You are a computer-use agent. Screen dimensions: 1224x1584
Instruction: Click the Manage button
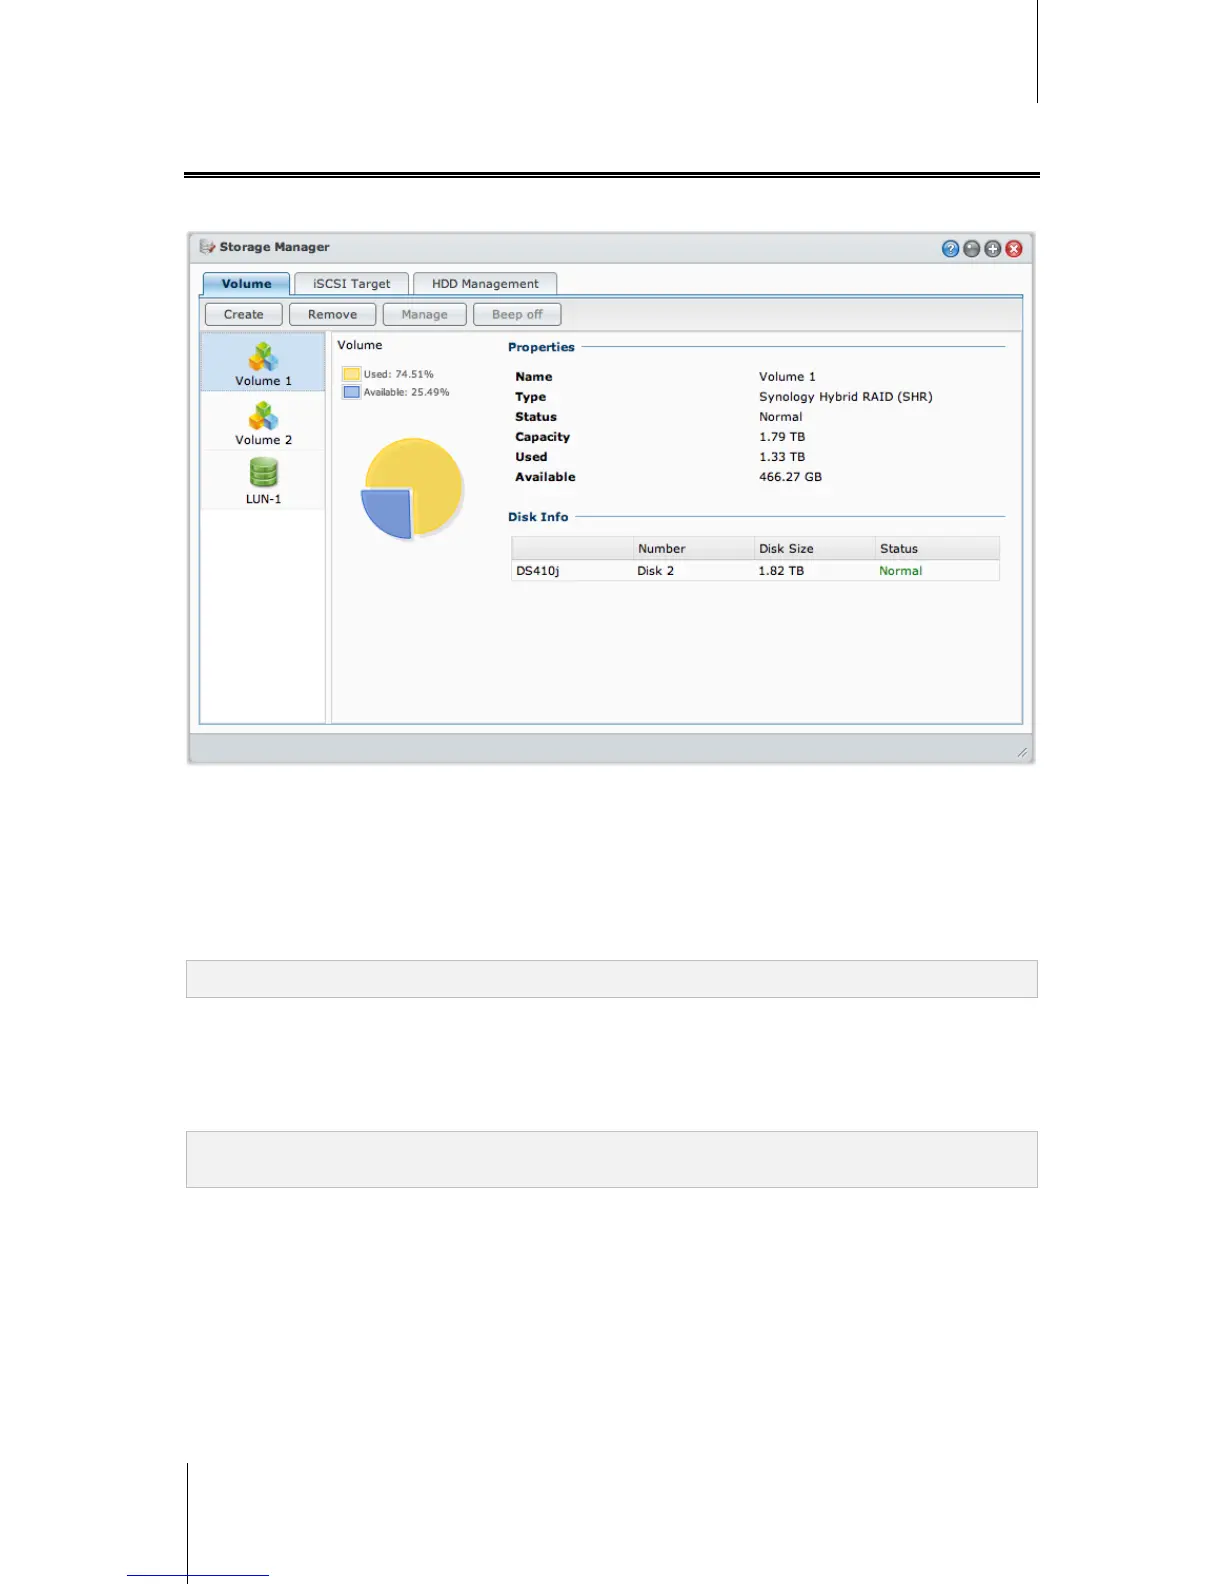click(424, 314)
